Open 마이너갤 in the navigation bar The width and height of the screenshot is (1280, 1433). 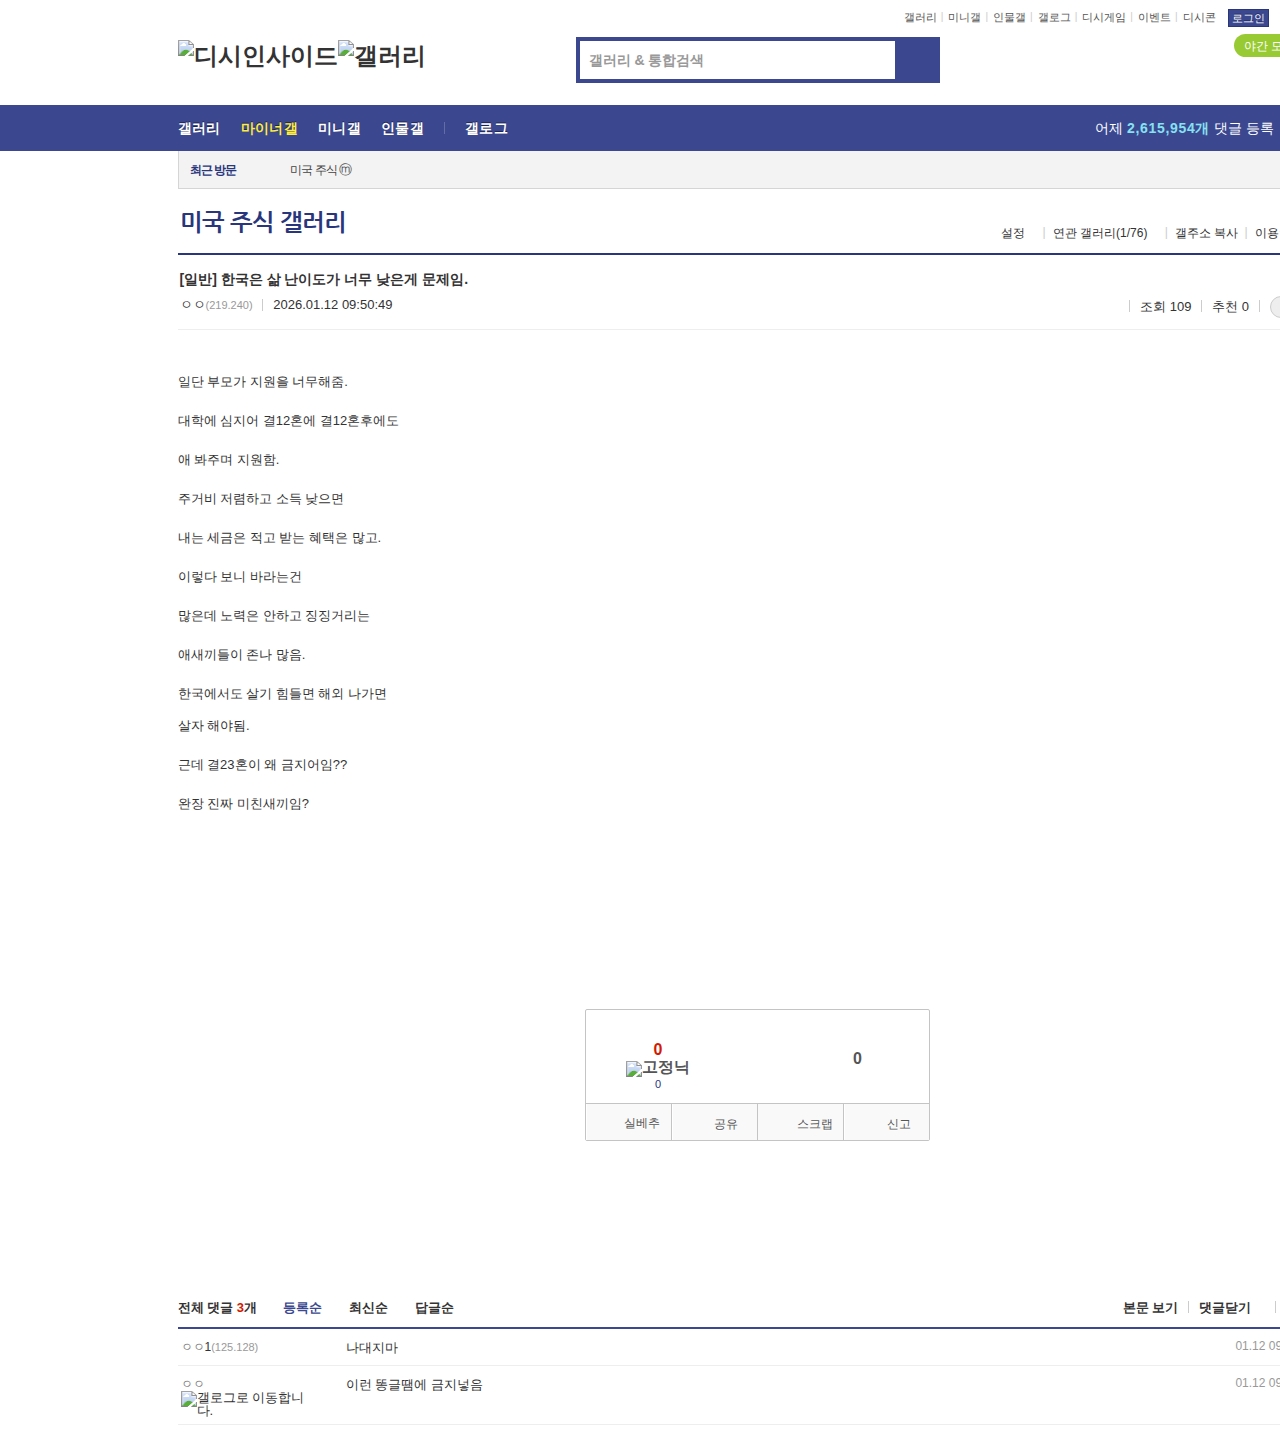click(269, 129)
